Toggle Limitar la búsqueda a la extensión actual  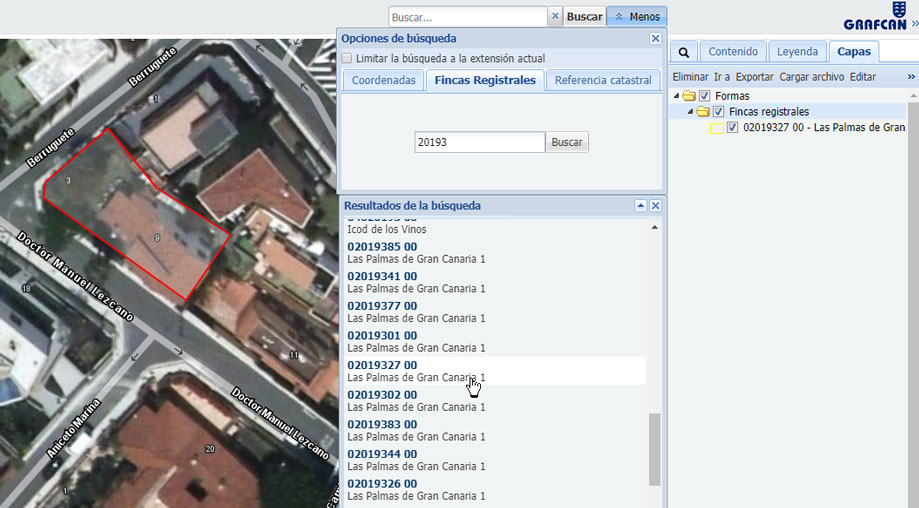(x=347, y=58)
